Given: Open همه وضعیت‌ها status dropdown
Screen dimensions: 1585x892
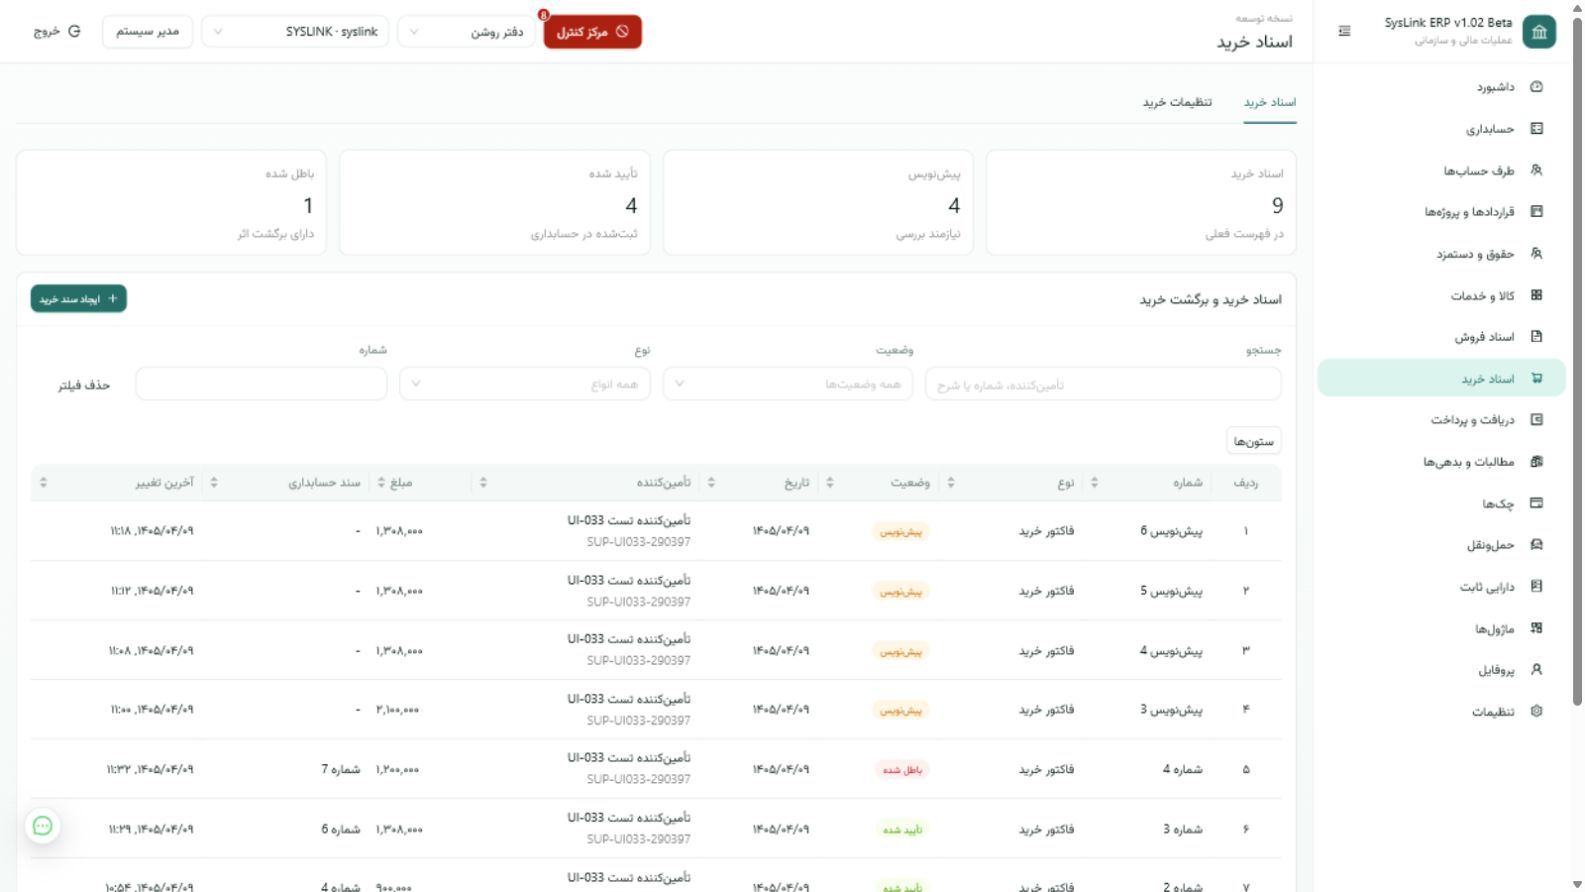Looking at the screenshot, I should tap(788, 384).
